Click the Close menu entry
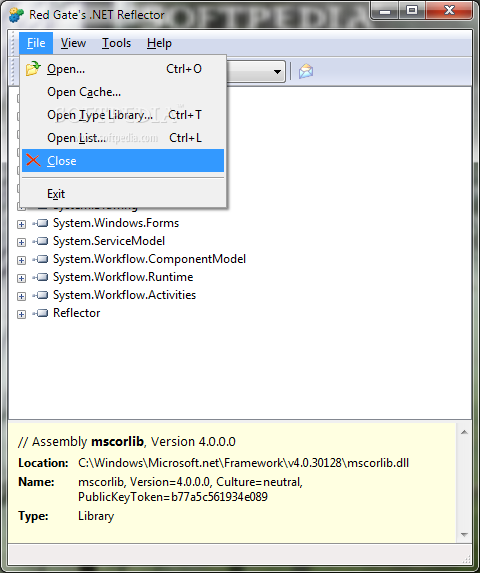This screenshot has height=573, width=480. pos(123,160)
